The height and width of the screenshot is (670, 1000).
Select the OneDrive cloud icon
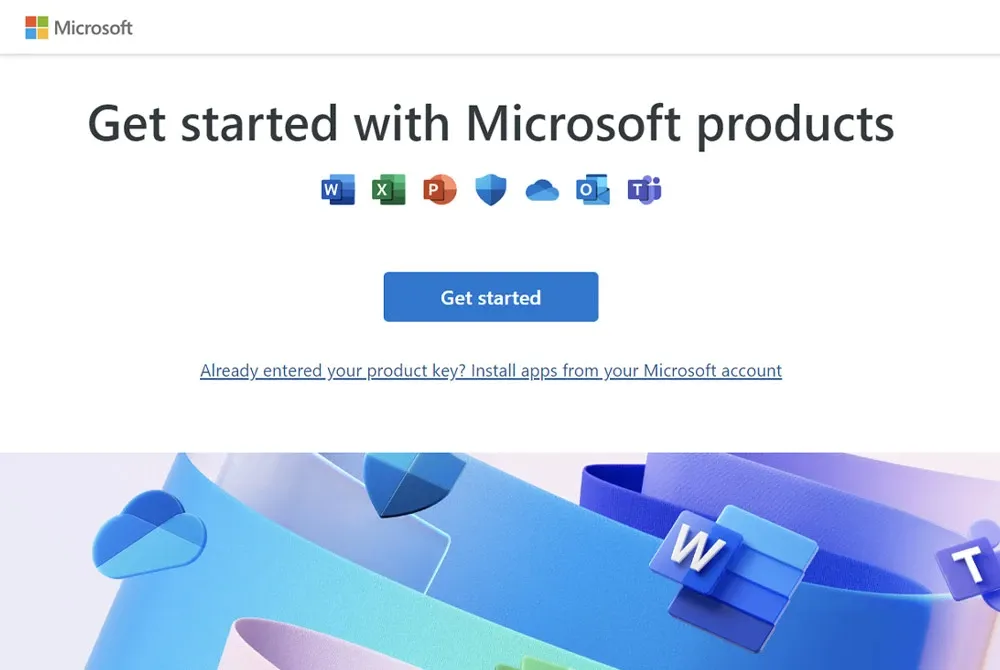pyautogui.click(x=542, y=190)
